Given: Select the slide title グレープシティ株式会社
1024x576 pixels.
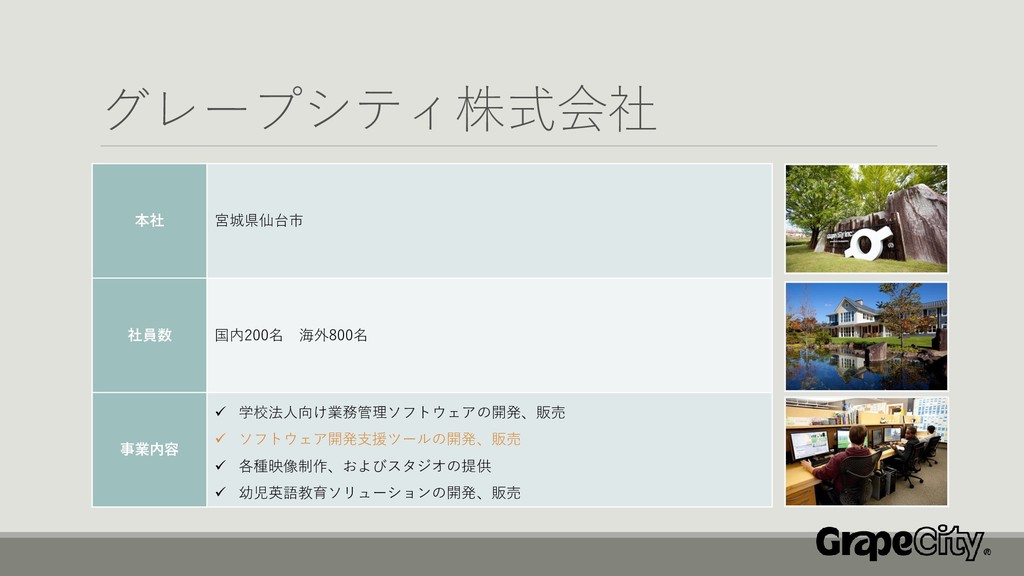Looking at the screenshot, I should [x=381, y=109].
